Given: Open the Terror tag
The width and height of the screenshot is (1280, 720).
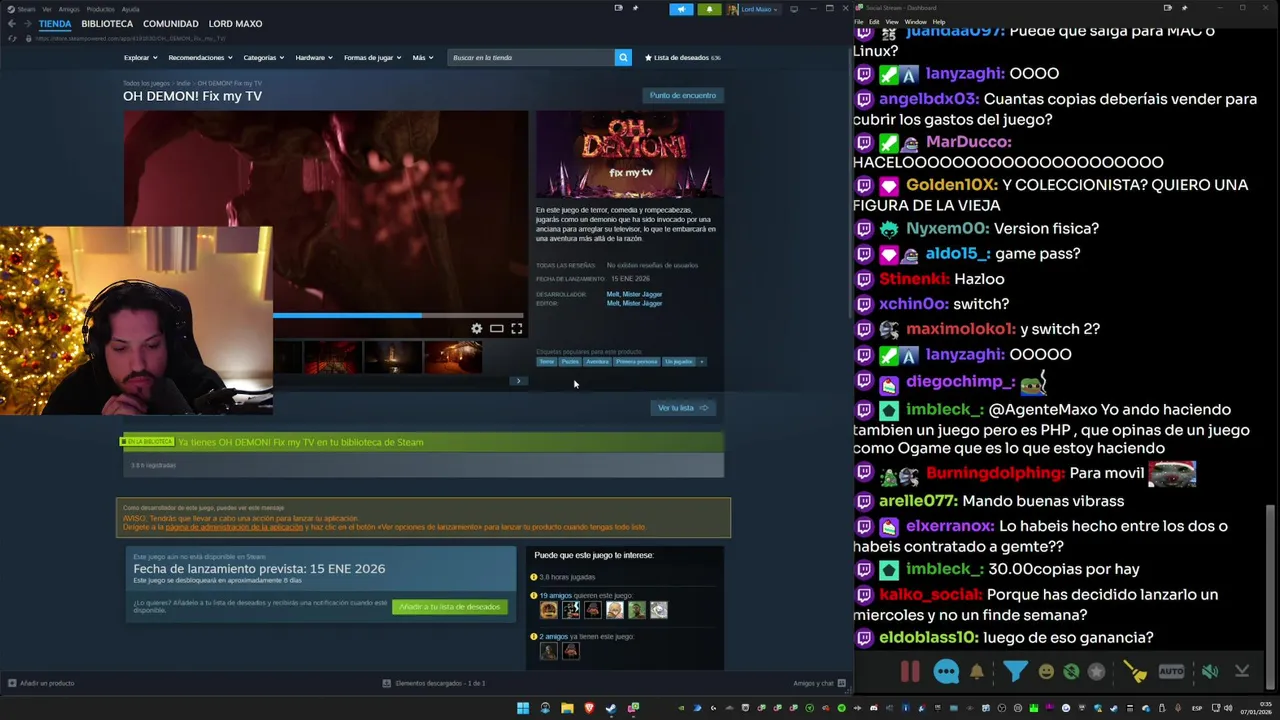Looking at the screenshot, I should pyautogui.click(x=547, y=362).
